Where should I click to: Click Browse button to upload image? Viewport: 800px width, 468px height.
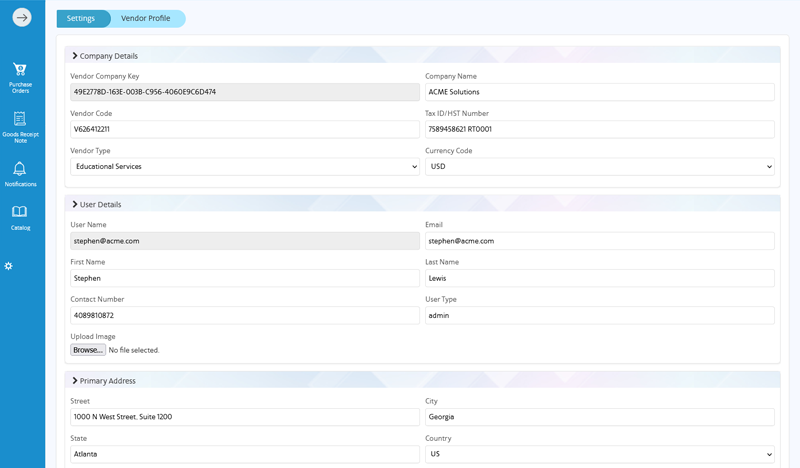(x=88, y=350)
